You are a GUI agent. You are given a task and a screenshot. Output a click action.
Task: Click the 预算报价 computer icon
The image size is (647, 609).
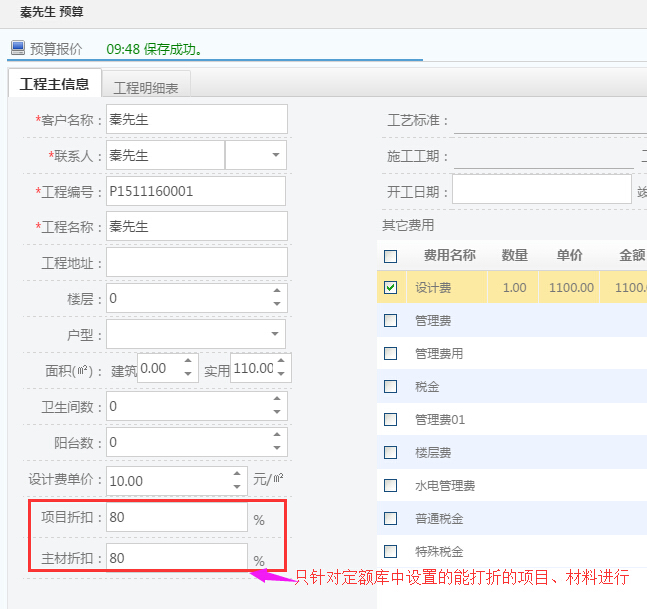pyautogui.click(x=17, y=48)
